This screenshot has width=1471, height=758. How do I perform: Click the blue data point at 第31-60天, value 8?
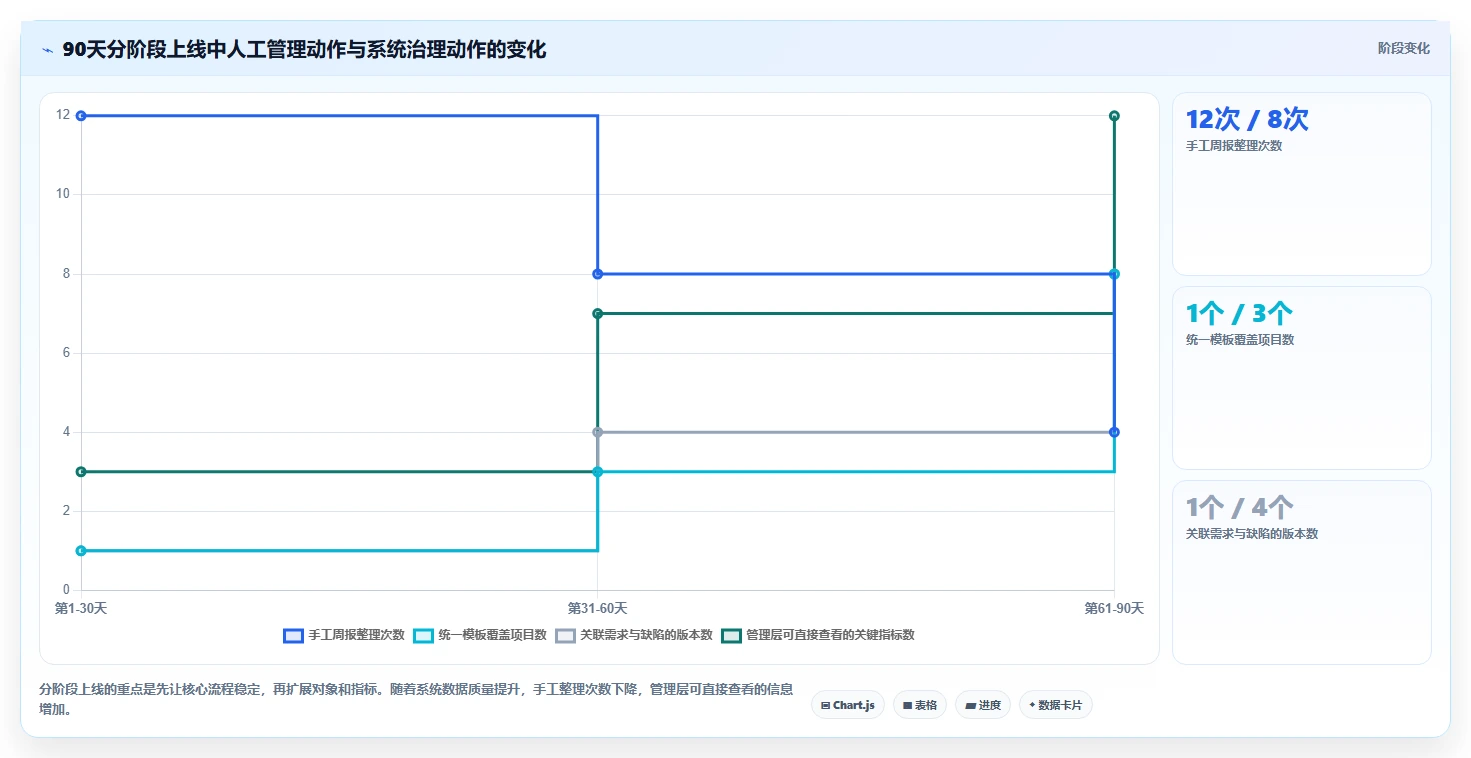(x=598, y=274)
